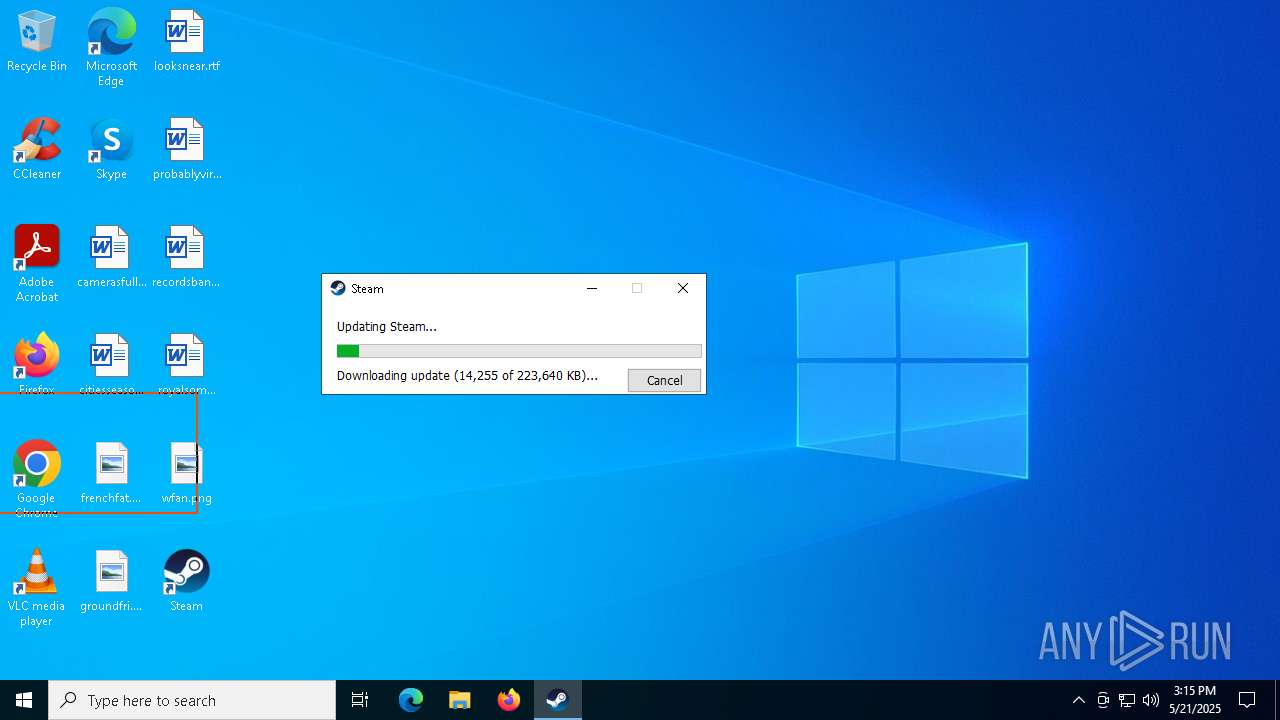
Task: Select the looksnear.rtf document icon
Action: (x=186, y=42)
